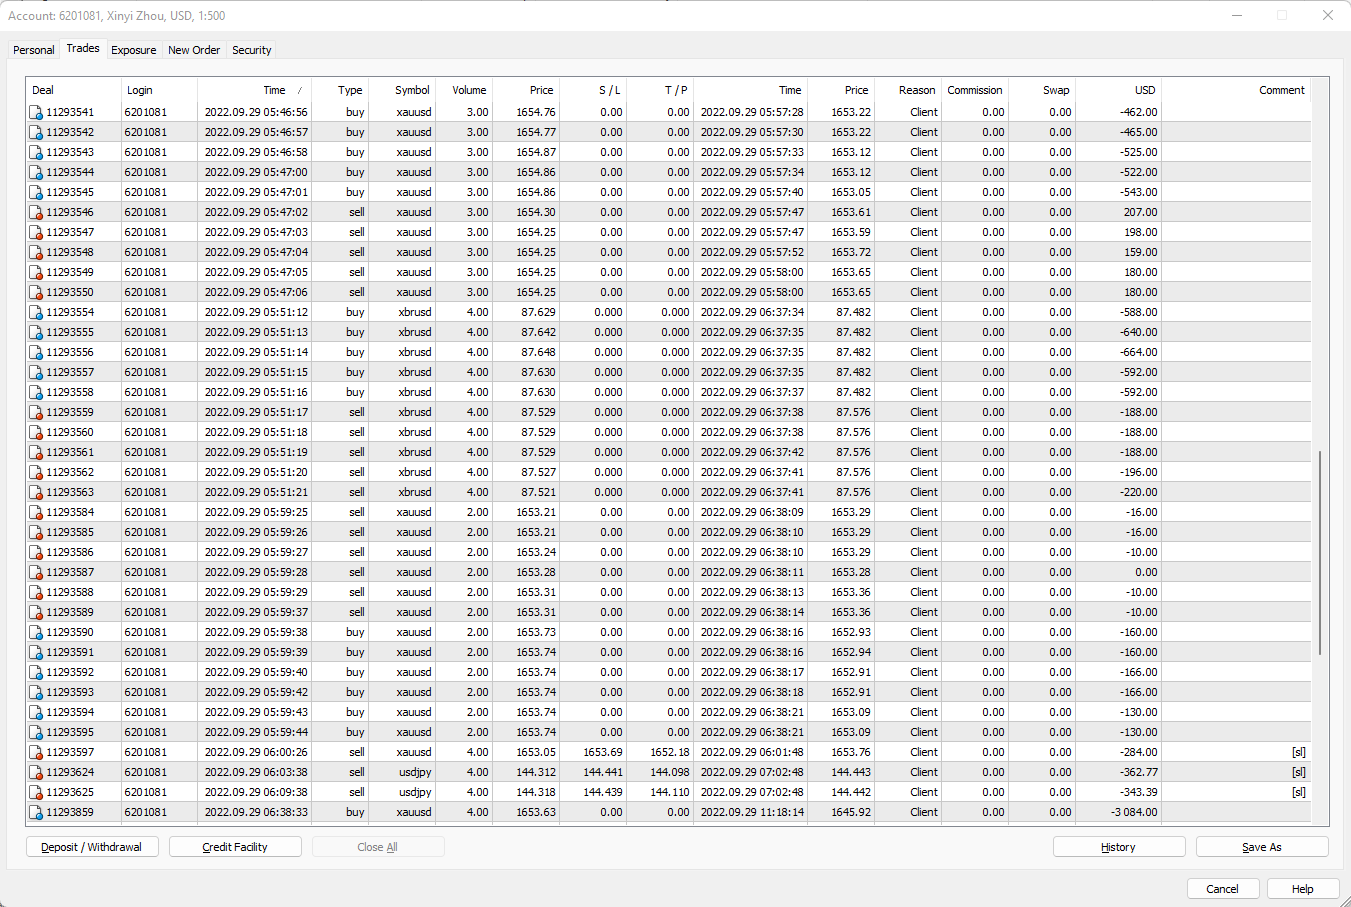The width and height of the screenshot is (1351, 907).
Task: Switch to the Trades tab
Action: click(83, 48)
